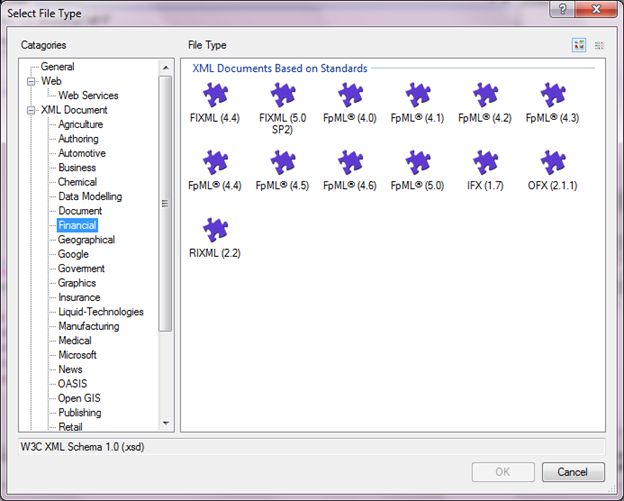The width and height of the screenshot is (624, 501).
Task: Click the highlighted Financial category
Action: pyautogui.click(x=77, y=225)
